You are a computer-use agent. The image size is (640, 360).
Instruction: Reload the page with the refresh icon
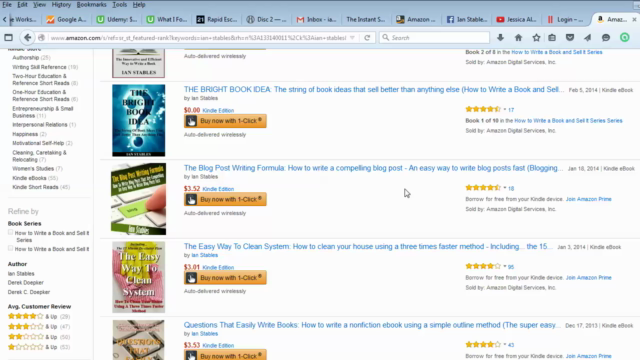pyautogui.click(x=367, y=38)
